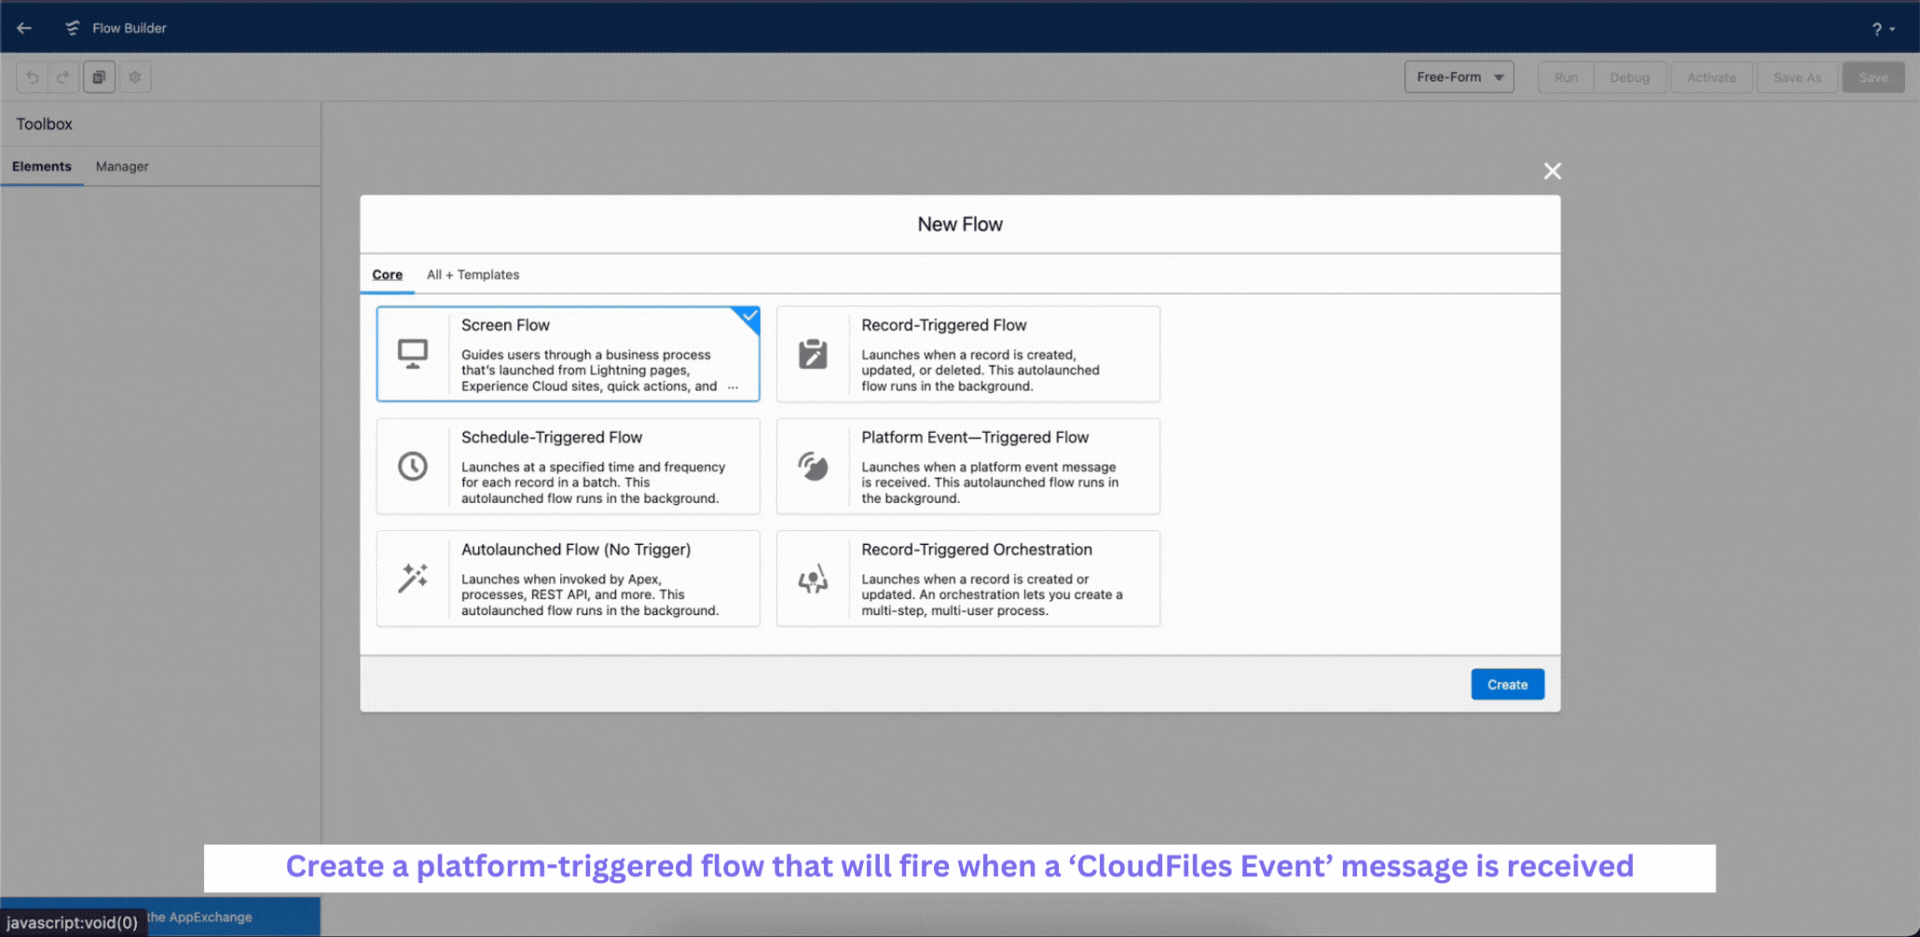Open flow settings via the gear icon
1920x937 pixels.
(135, 77)
